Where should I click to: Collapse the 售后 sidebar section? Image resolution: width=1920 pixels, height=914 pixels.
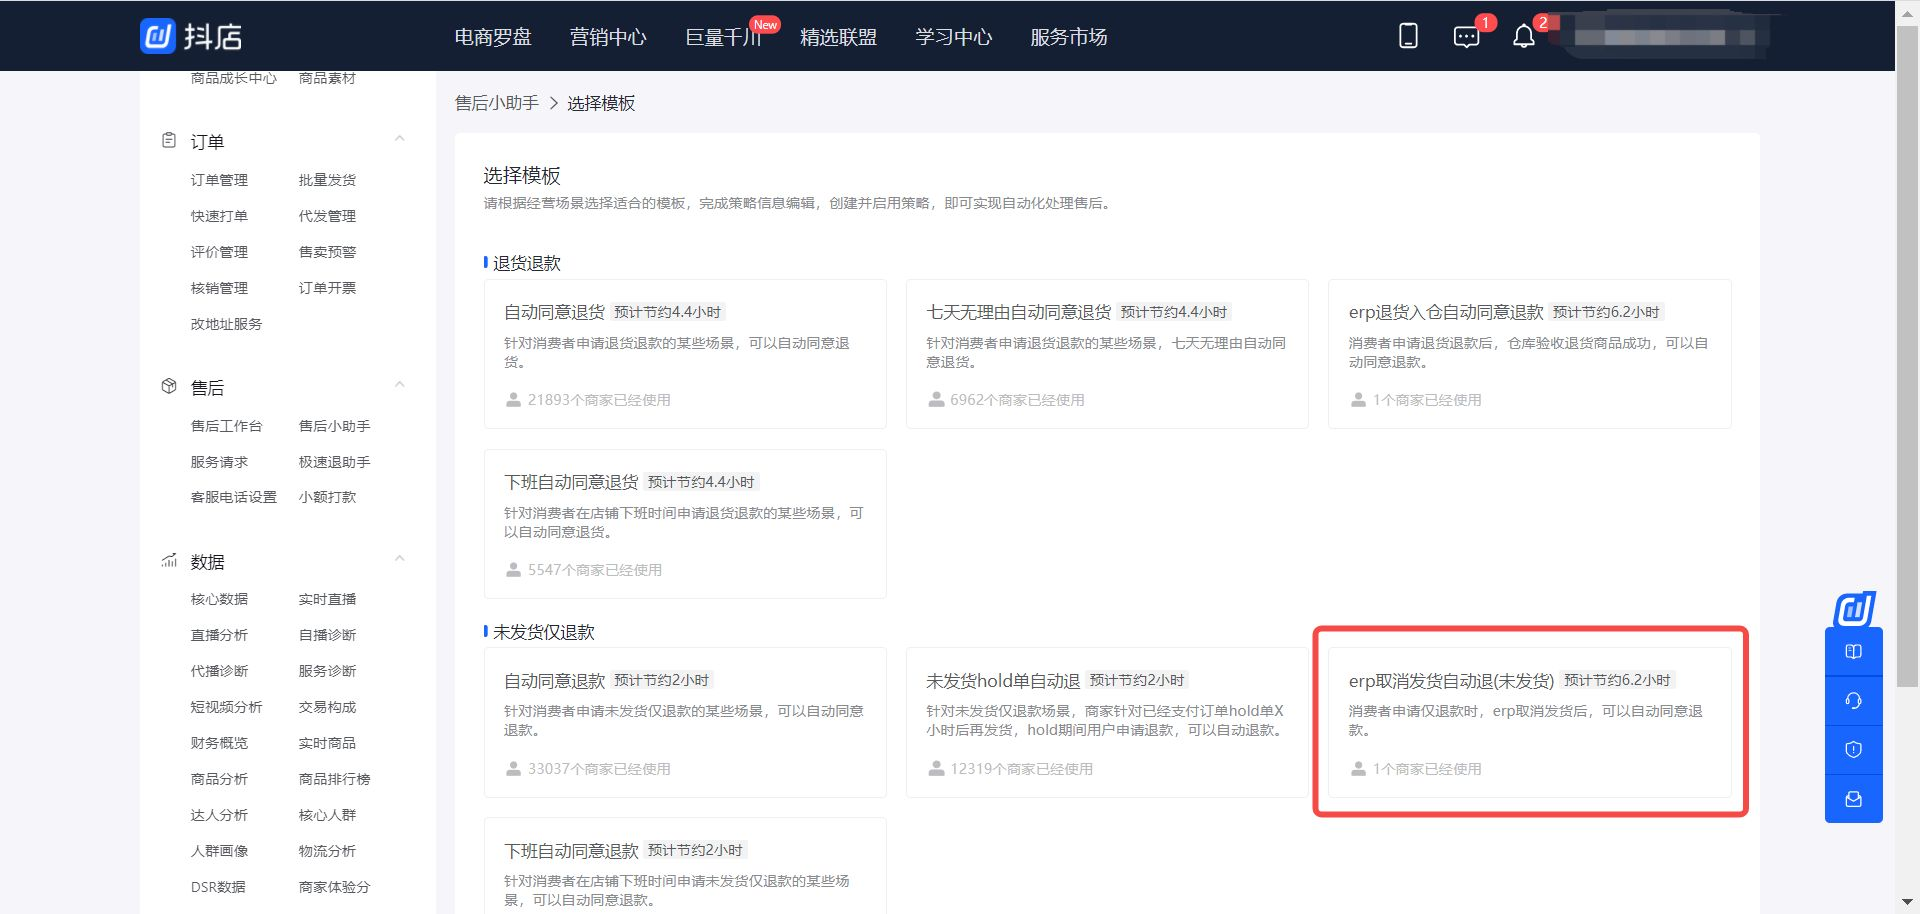coord(400,386)
